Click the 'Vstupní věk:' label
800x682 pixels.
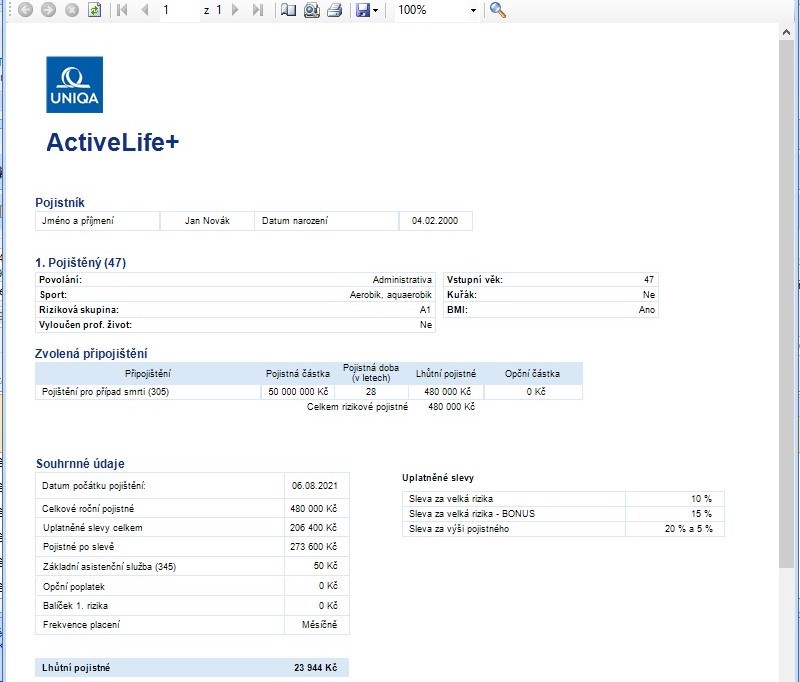[475, 280]
